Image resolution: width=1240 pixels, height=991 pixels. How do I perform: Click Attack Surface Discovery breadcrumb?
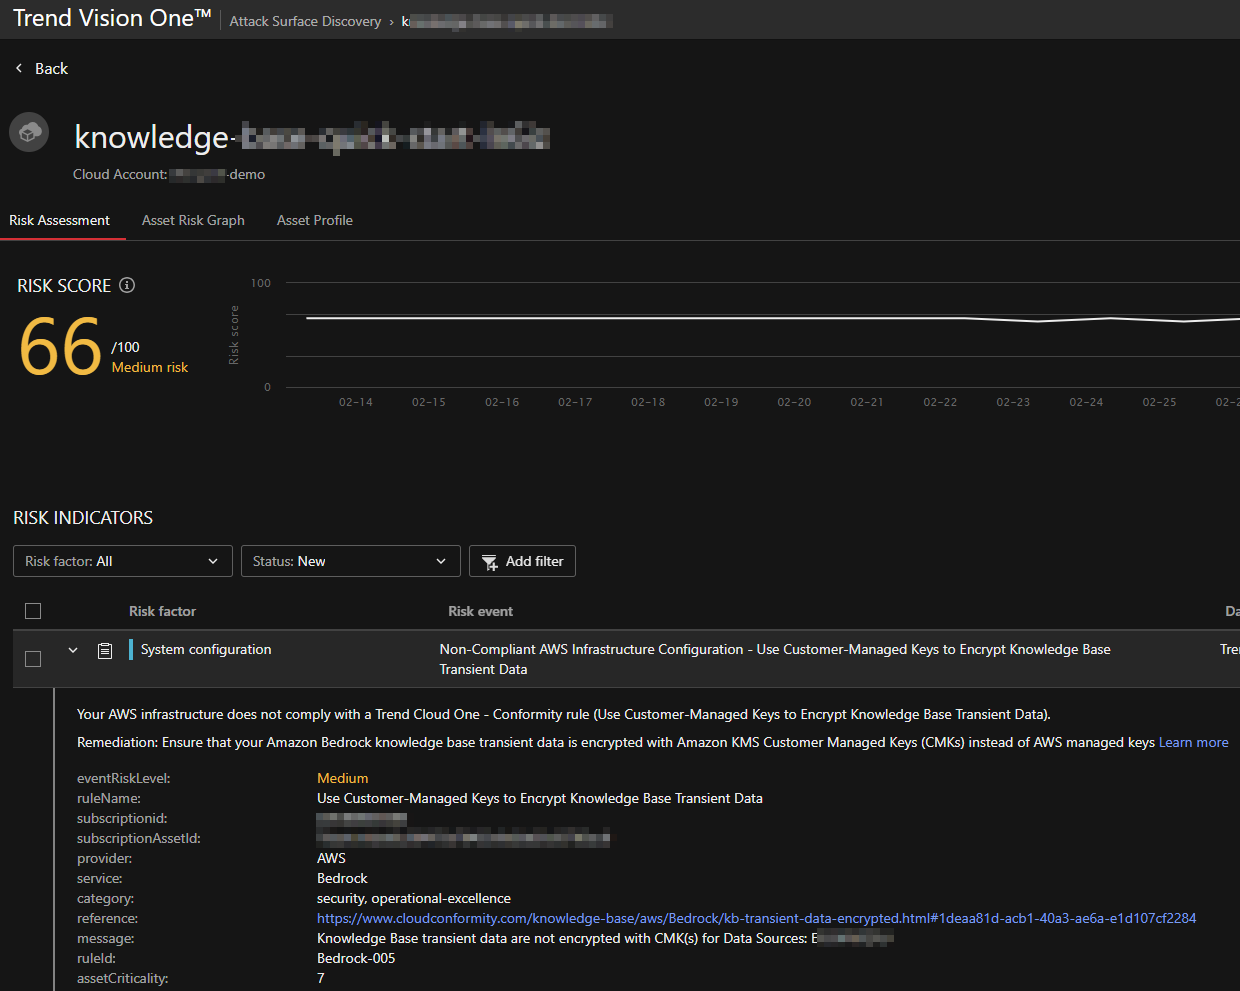click(x=305, y=21)
